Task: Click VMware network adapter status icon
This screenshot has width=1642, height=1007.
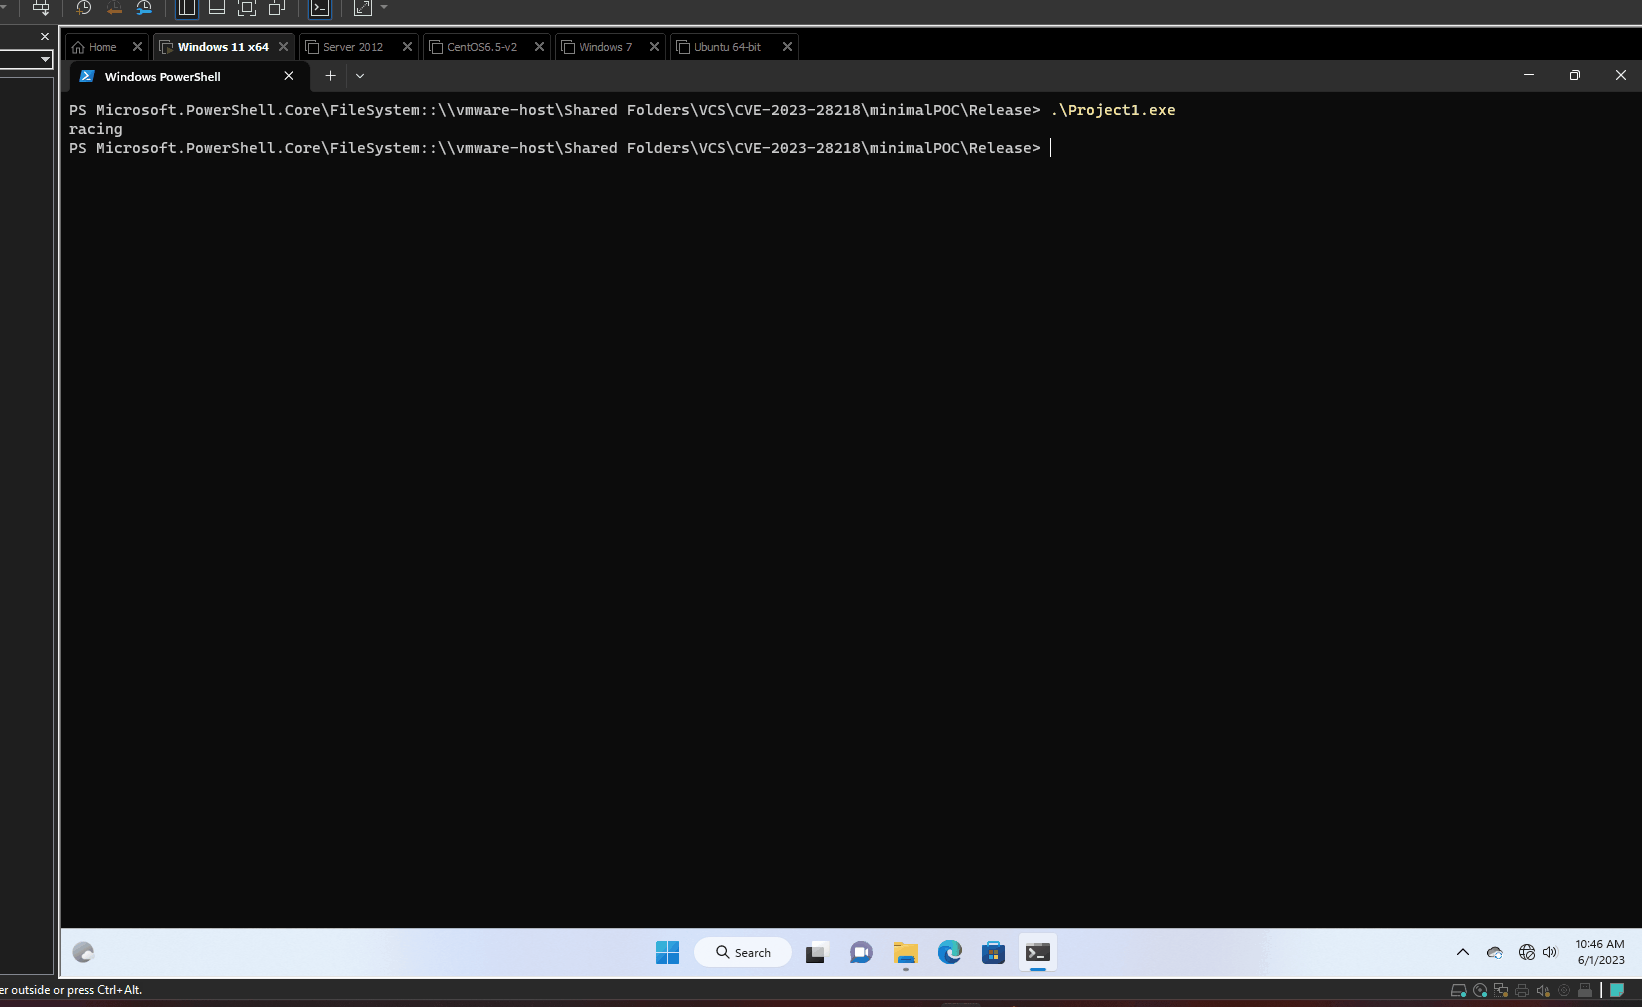Action: (1501, 991)
